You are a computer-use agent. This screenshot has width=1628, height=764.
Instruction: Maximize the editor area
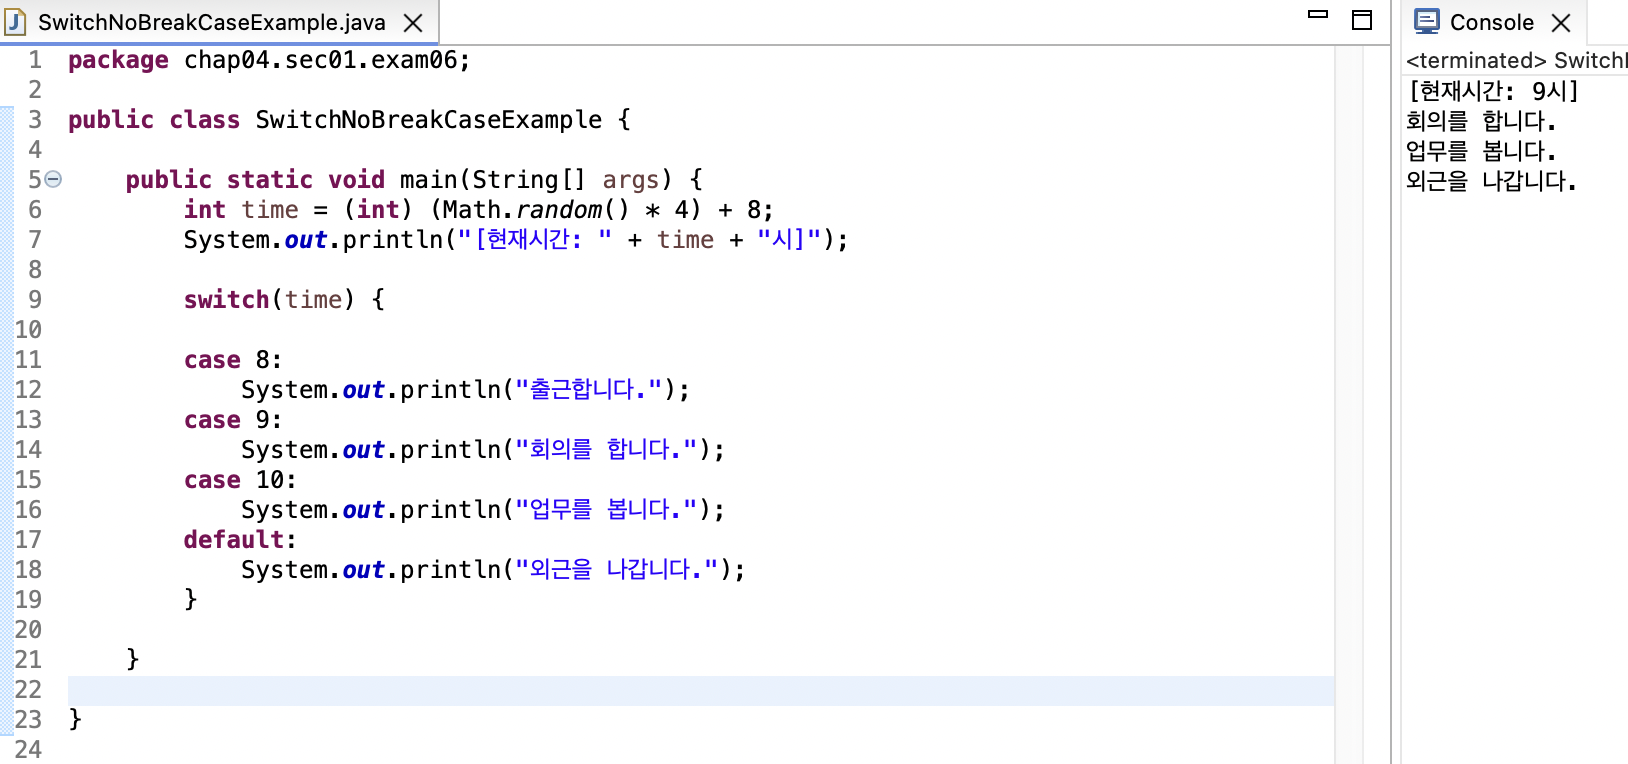click(x=1362, y=20)
